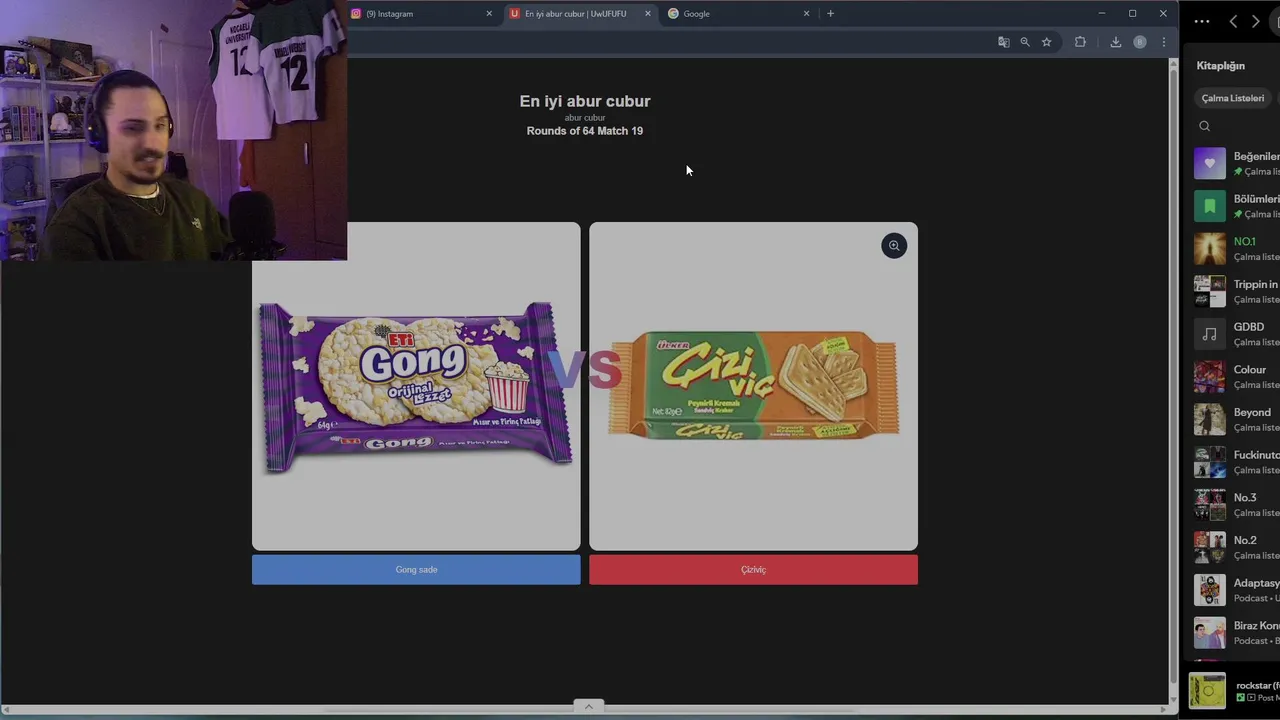This screenshot has width=1280, height=720.
Task: Vote for Çiziviç
Action: (753, 570)
